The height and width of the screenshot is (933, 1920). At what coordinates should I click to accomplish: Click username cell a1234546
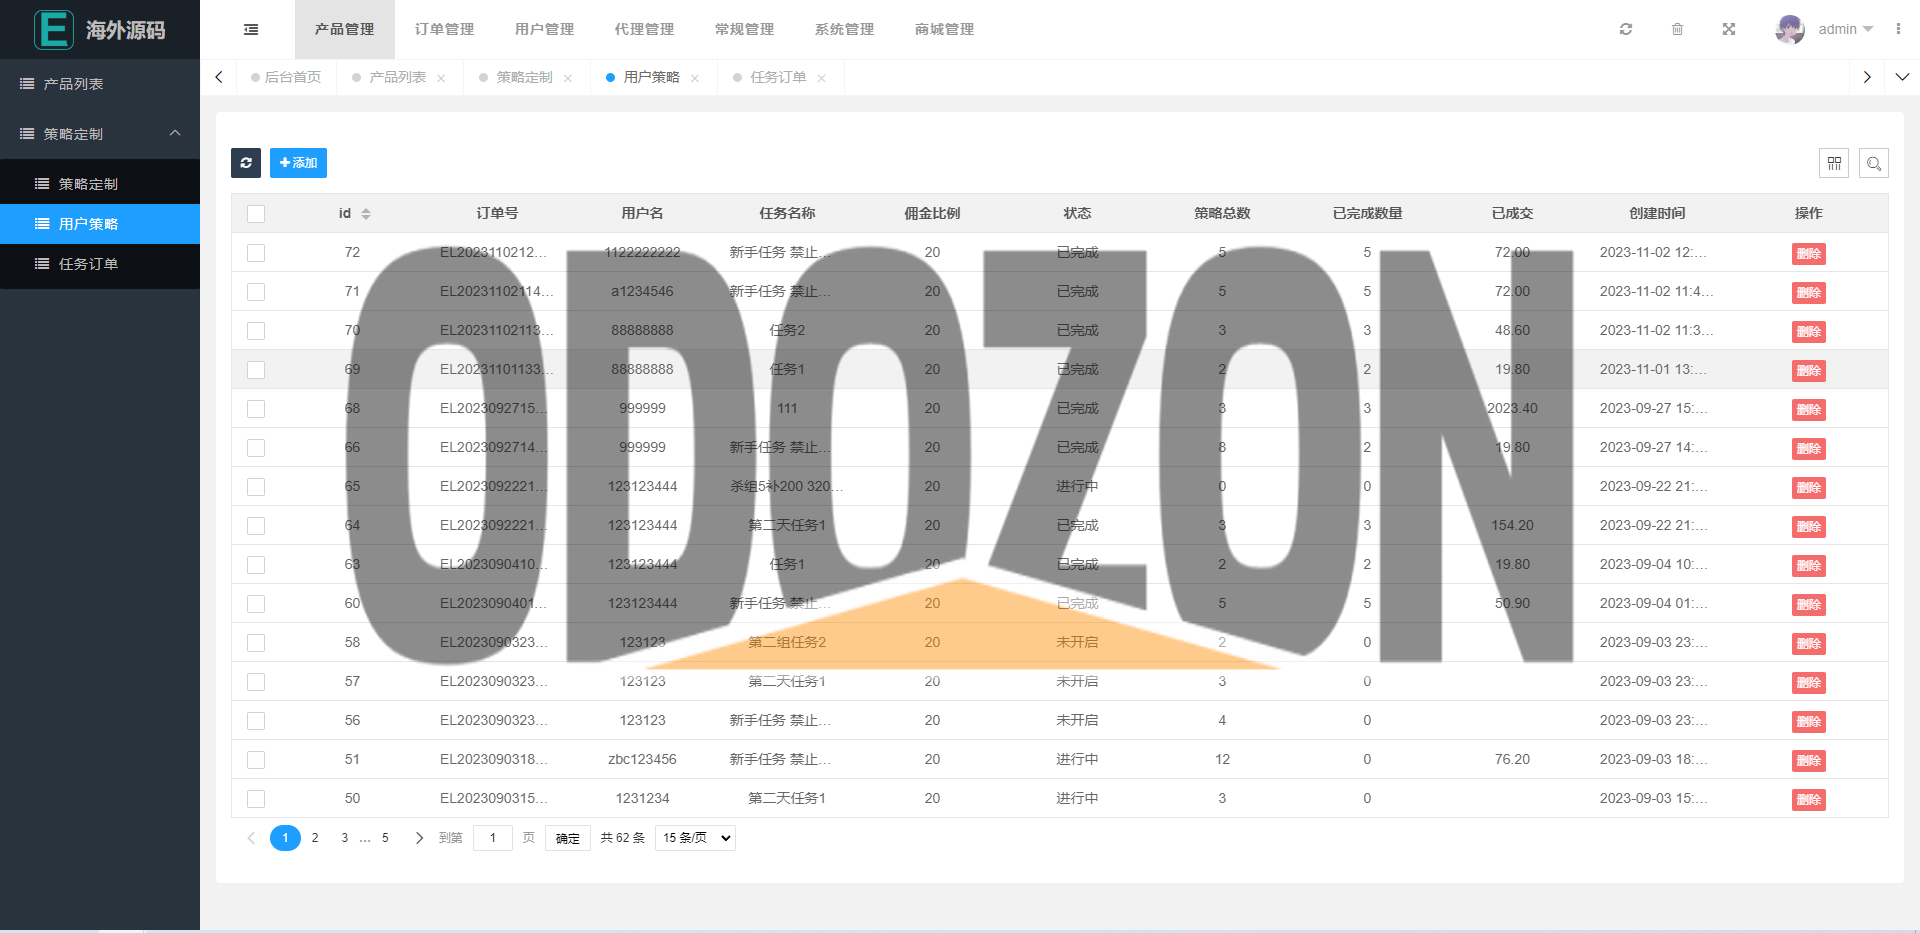(642, 292)
